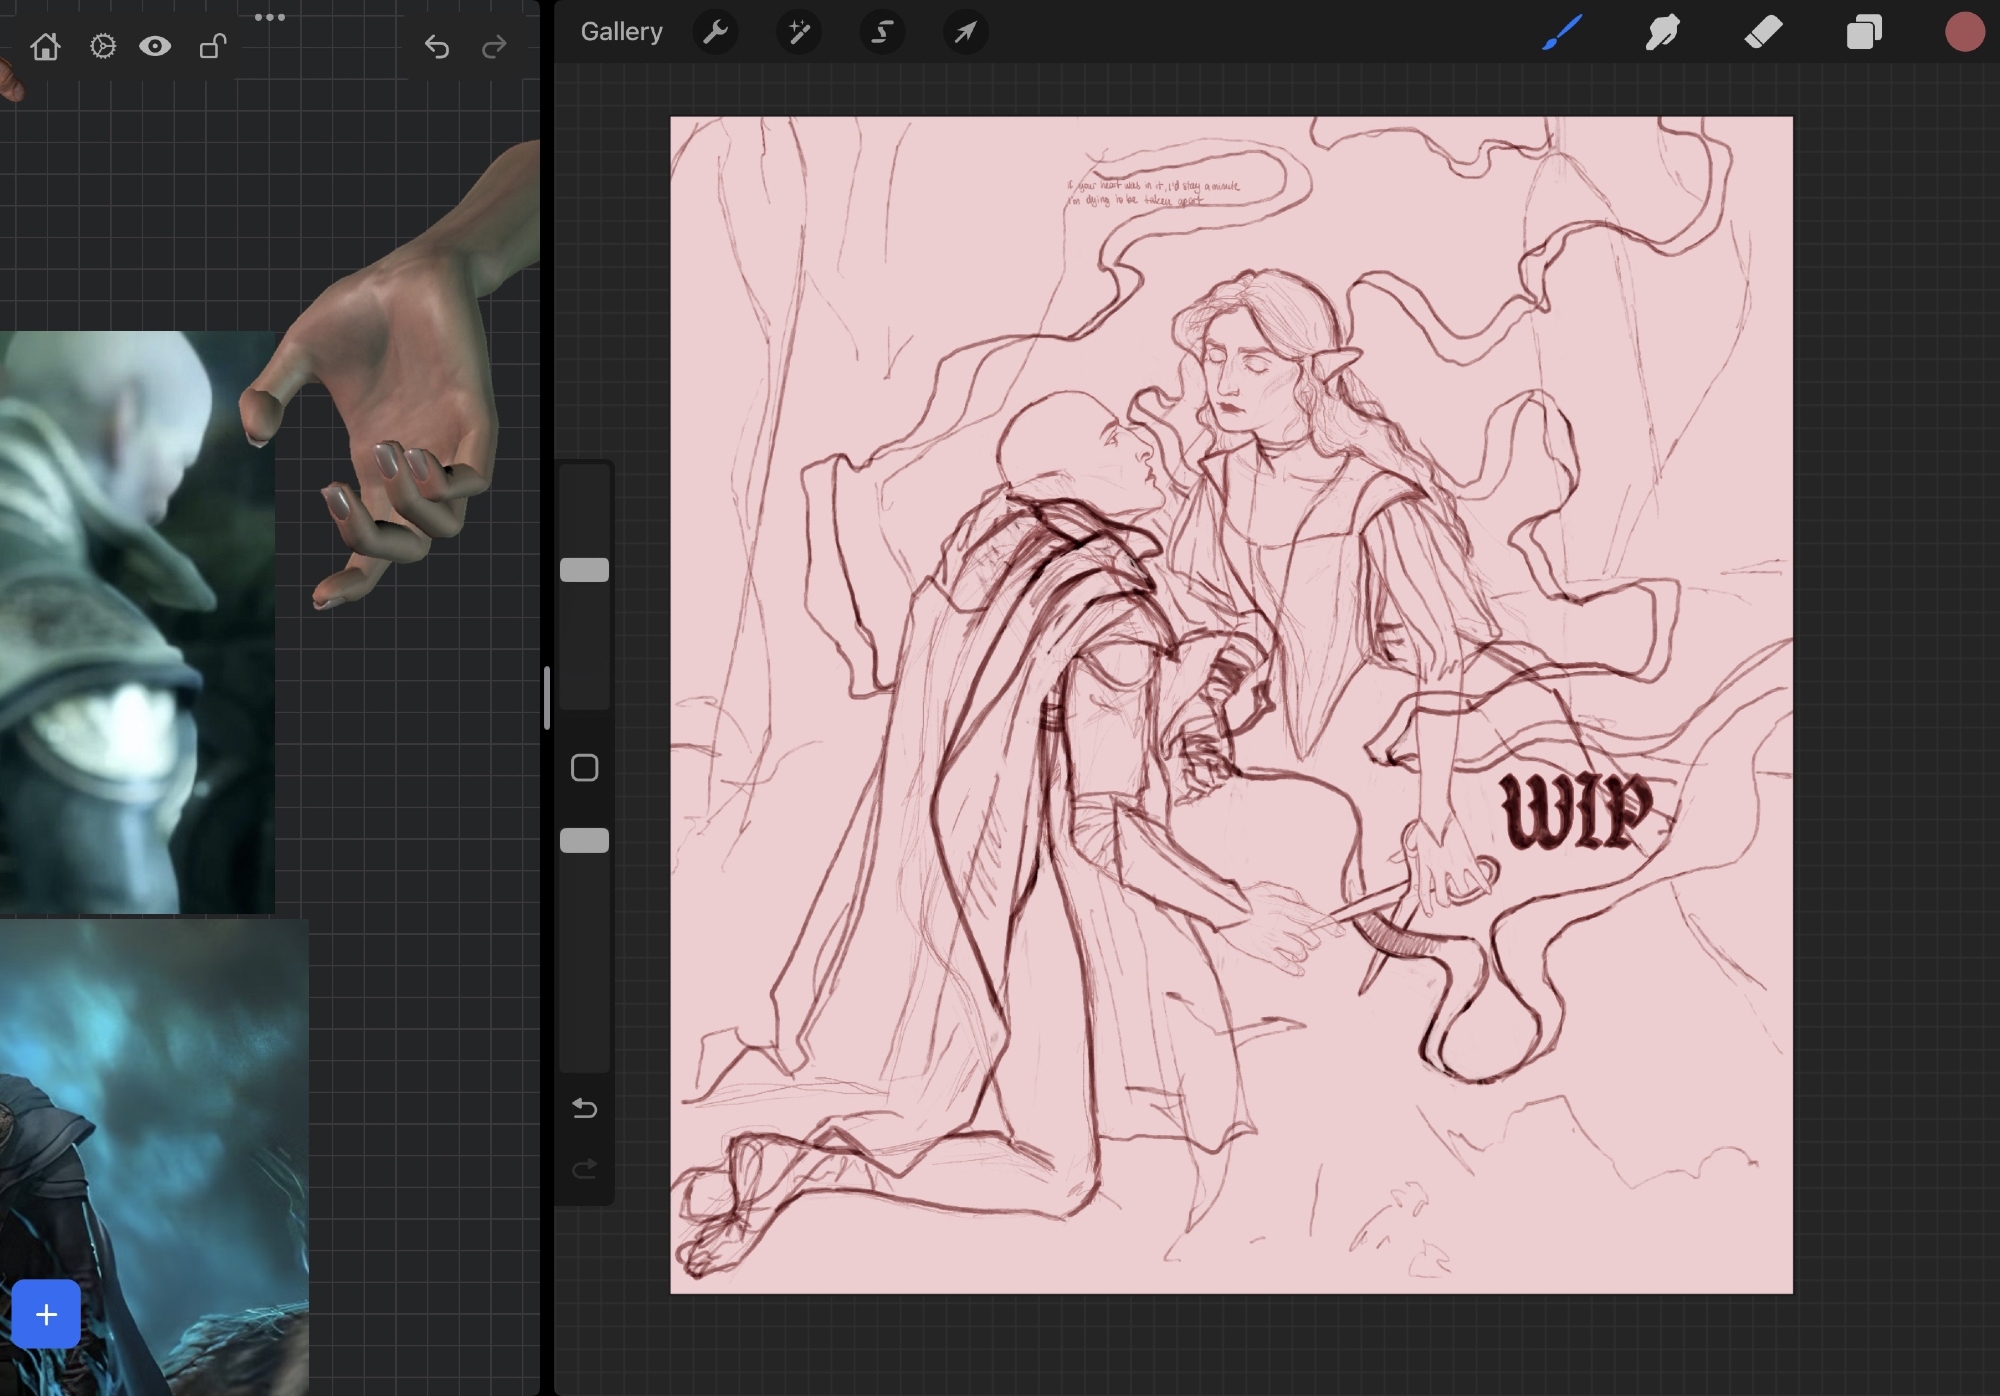Image resolution: width=2000 pixels, height=1396 pixels.
Task: Activate the Selection tool
Action: (x=882, y=32)
